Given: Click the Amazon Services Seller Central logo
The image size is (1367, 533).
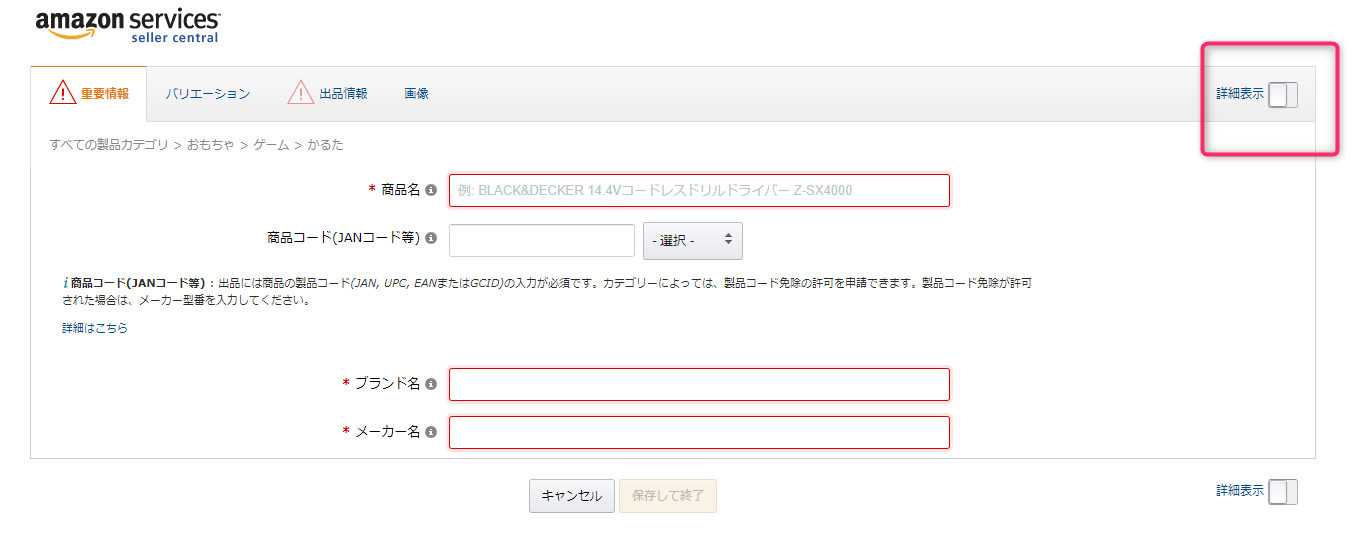Looking at the screenshot, I should click(128, 26).
